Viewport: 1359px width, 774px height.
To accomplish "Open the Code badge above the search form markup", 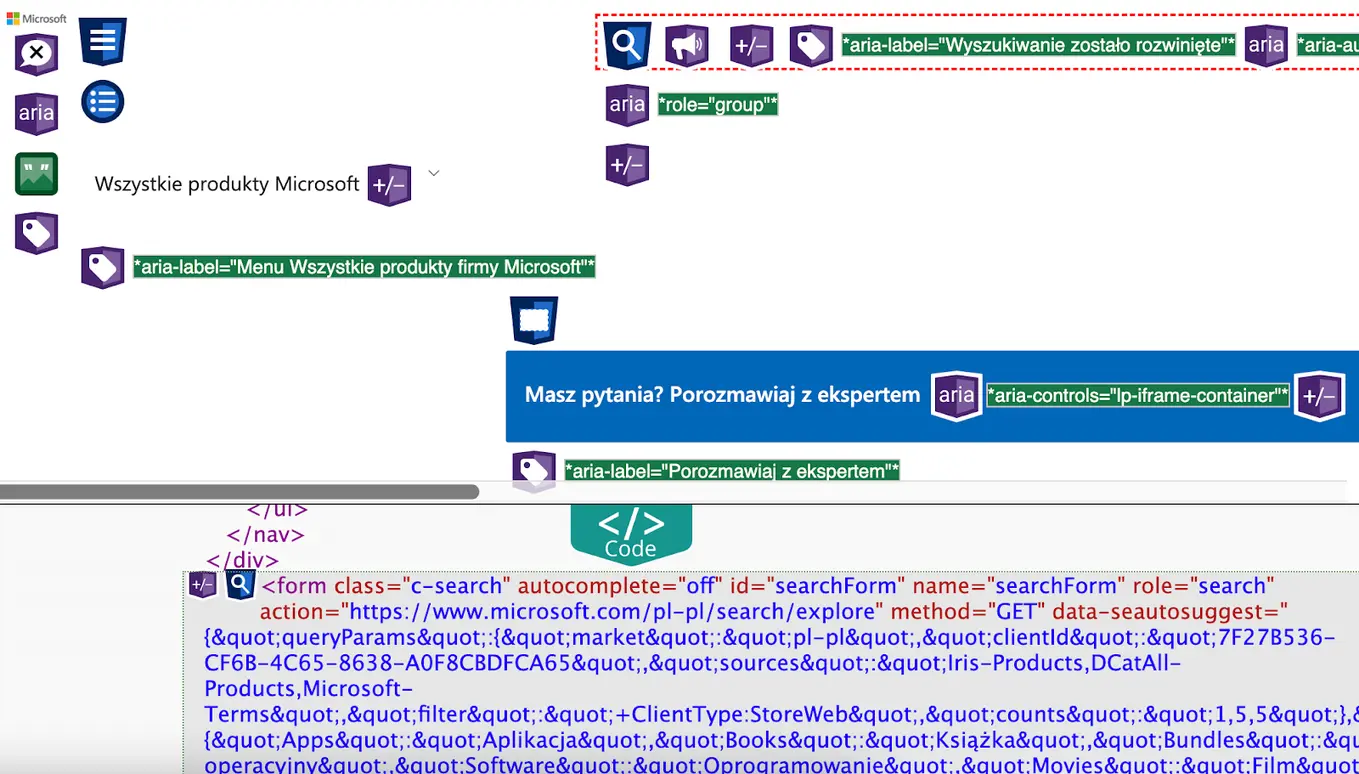I will 631,530.
